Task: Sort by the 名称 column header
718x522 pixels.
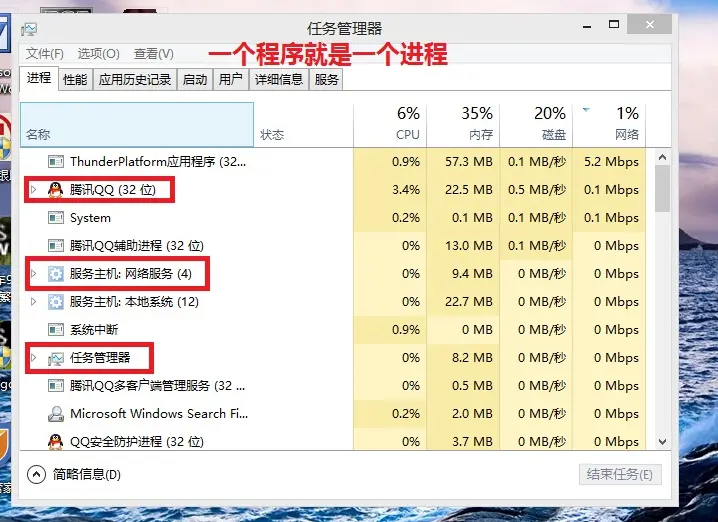Action: 137,125
